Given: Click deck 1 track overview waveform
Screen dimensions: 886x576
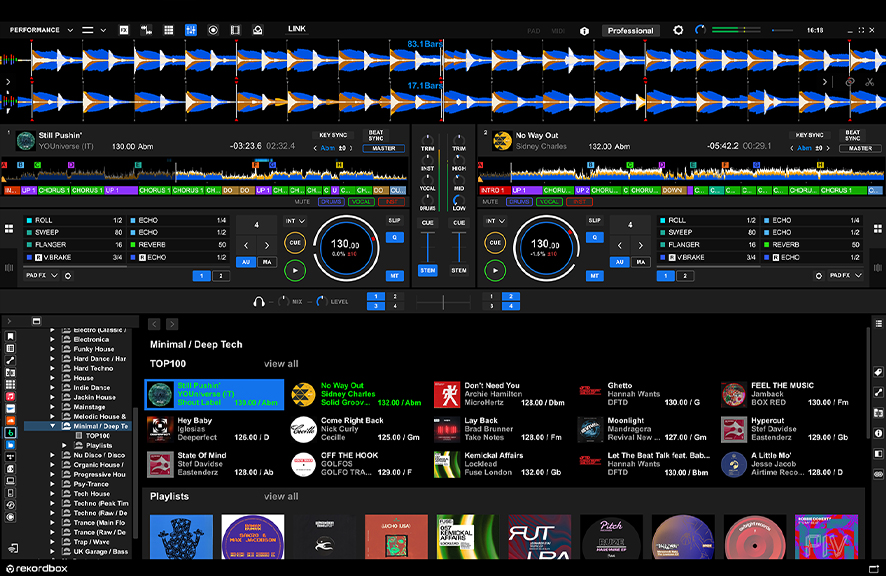Looking at the screenshot, I should (x=204, y=176).
